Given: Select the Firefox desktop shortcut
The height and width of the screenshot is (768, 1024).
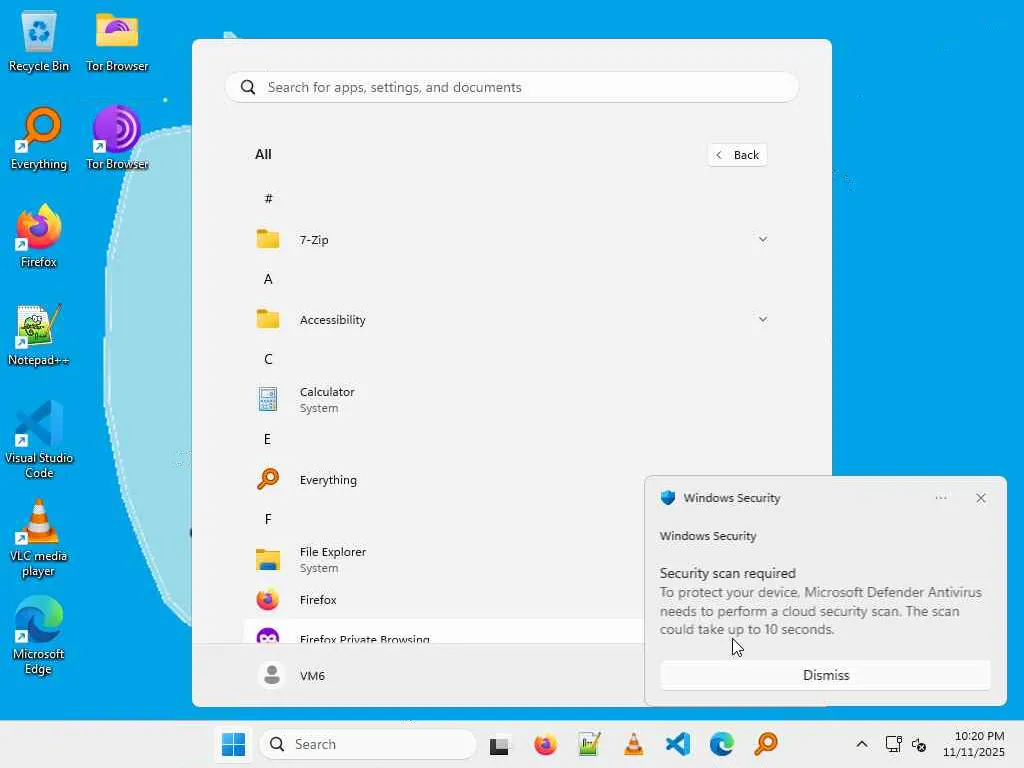Looking at the screenshot, I should [x=39, y=236].
